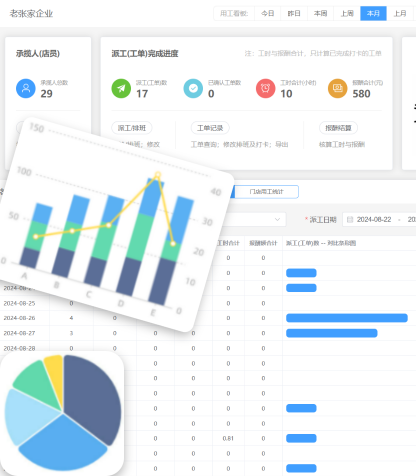Click the 报酬结算 button
This screenshot has width=416, height=476.
[x=338, y=128]
